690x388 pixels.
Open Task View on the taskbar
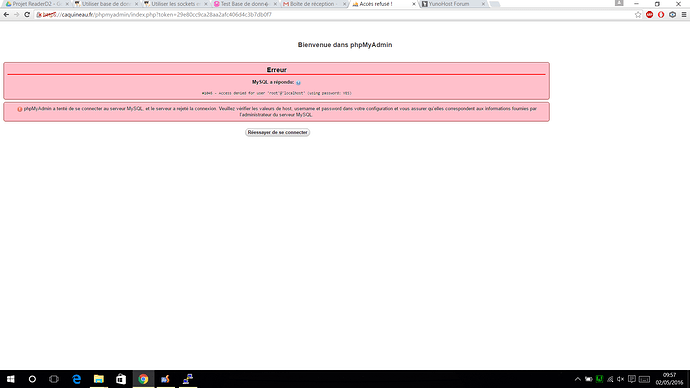coord(54,379)
